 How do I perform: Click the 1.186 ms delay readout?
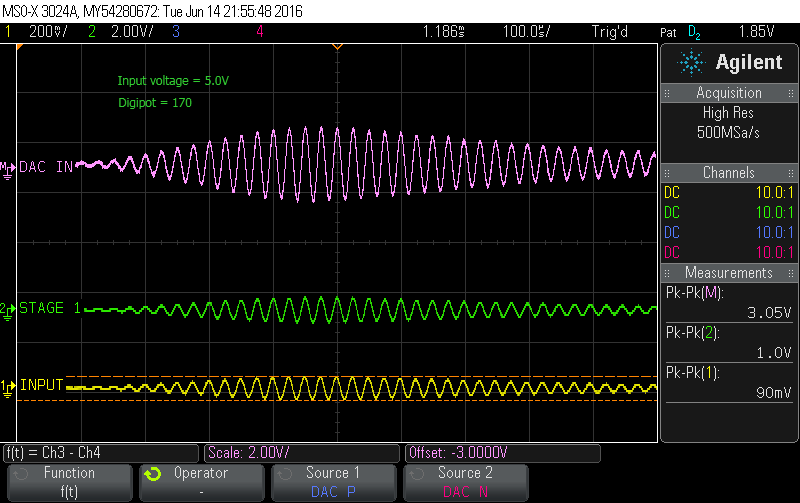coord(443,32)
